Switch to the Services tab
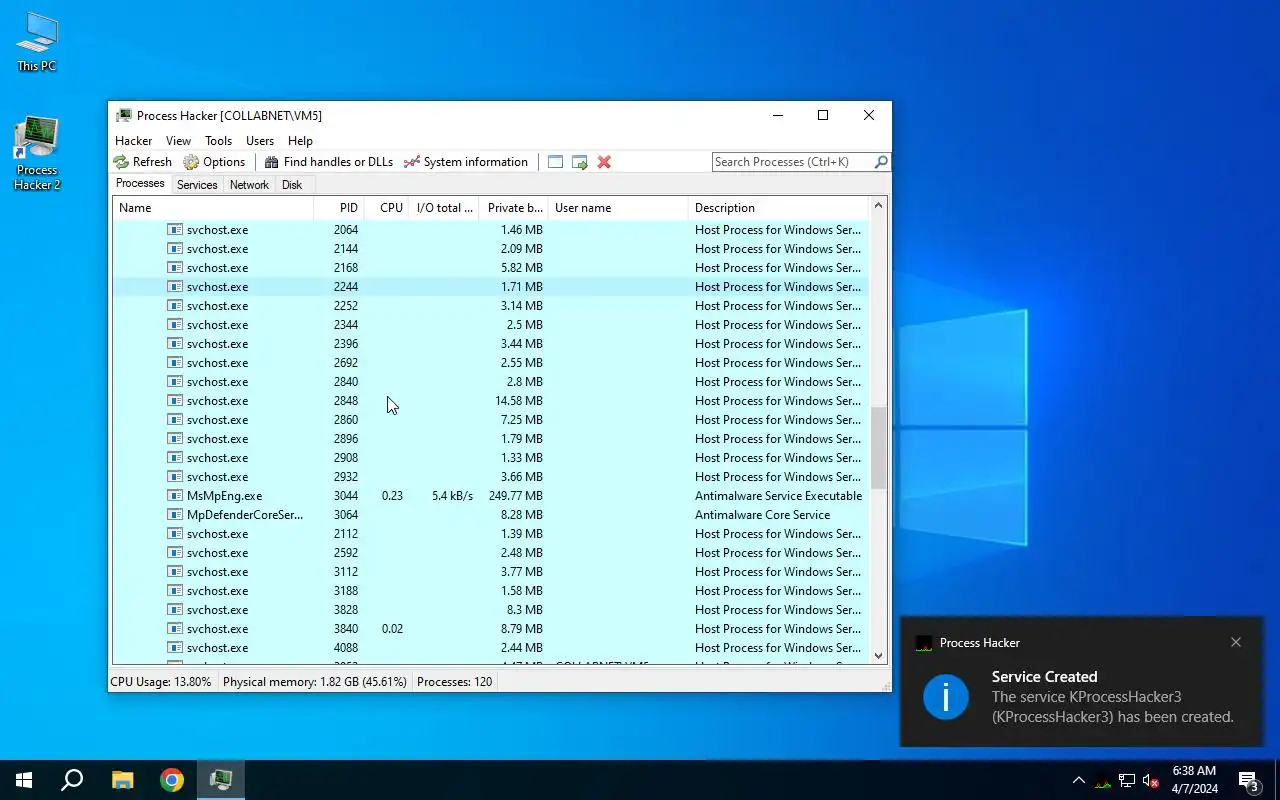The height and width of the screenshot is (800, 1280). coord(197,185)
